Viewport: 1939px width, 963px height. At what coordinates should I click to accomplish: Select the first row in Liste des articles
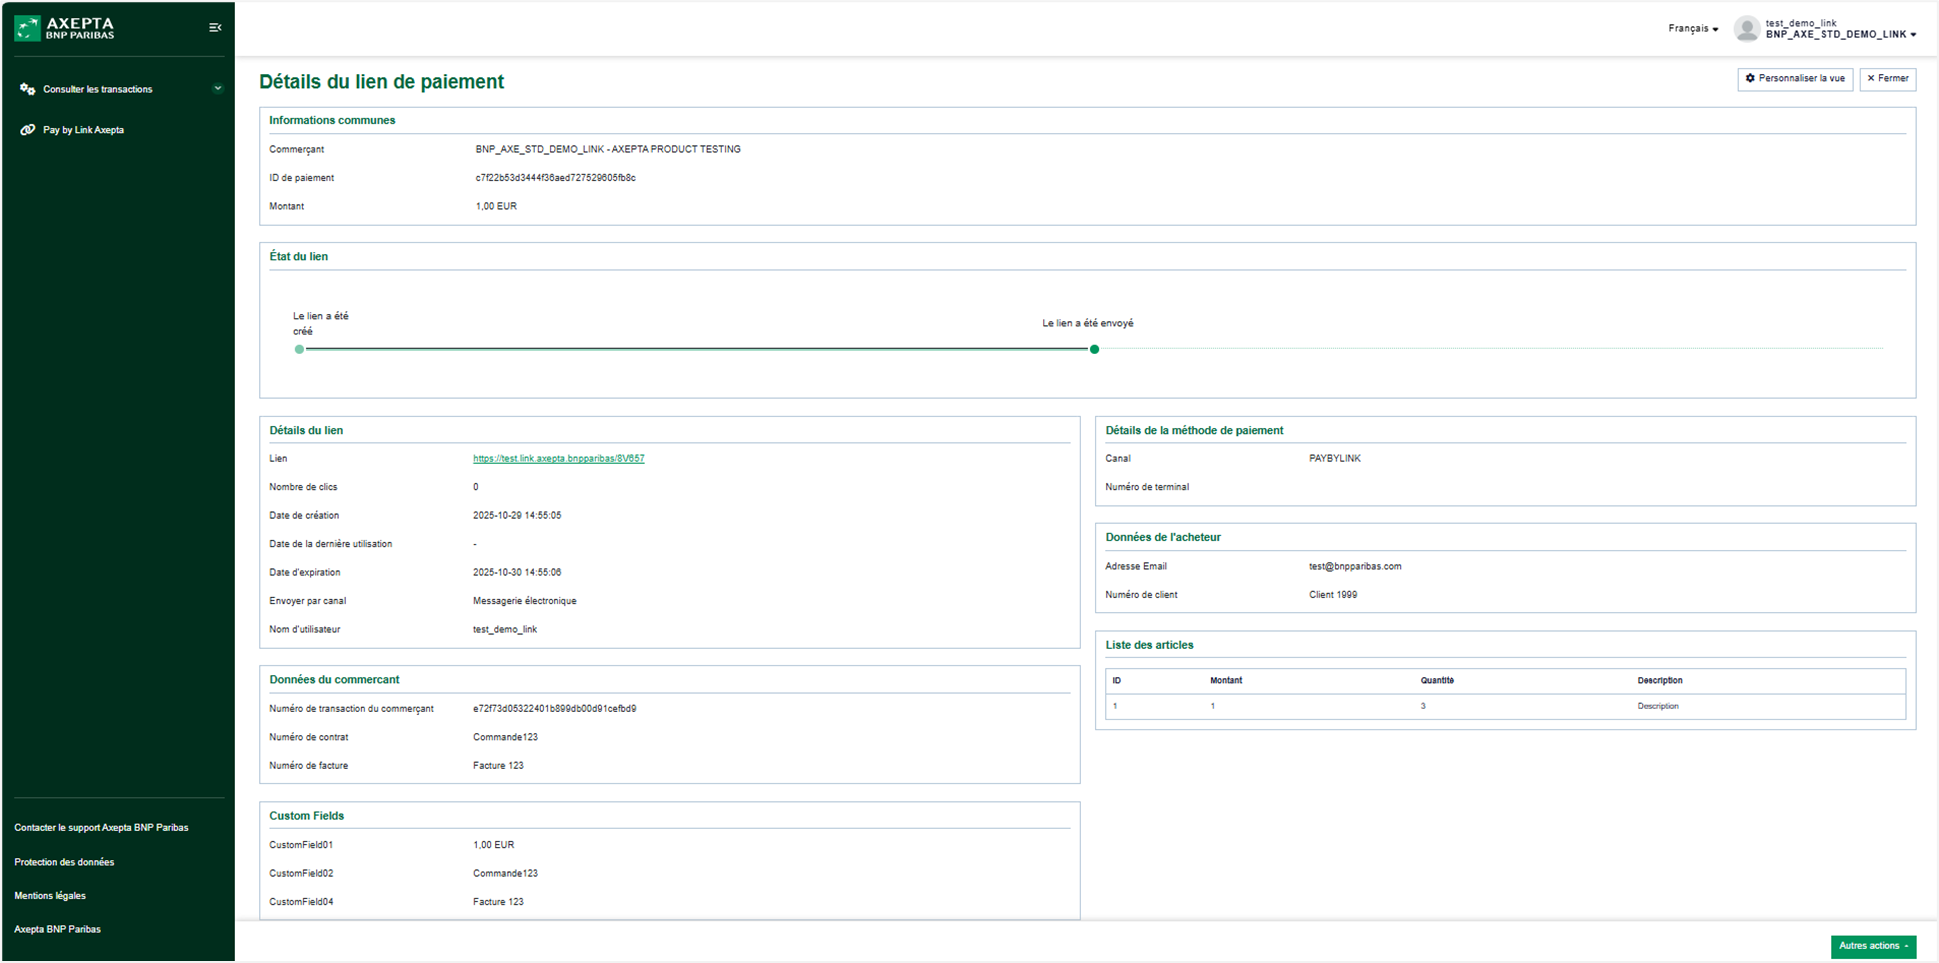tap(1504, 706)
